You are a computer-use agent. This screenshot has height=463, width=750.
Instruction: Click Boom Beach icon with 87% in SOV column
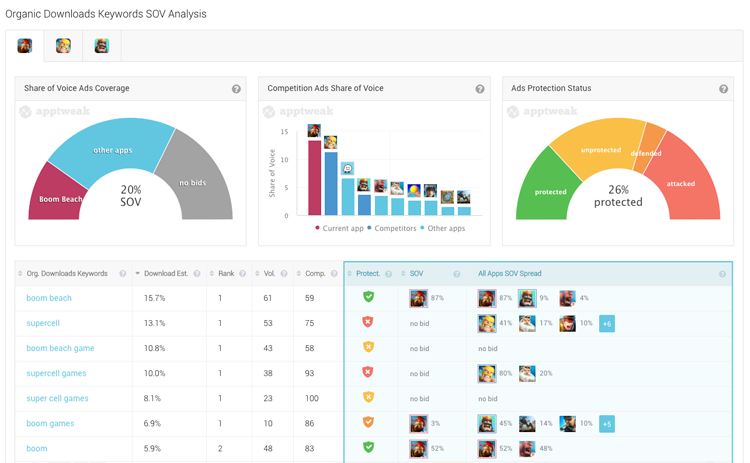click(419, 298)
